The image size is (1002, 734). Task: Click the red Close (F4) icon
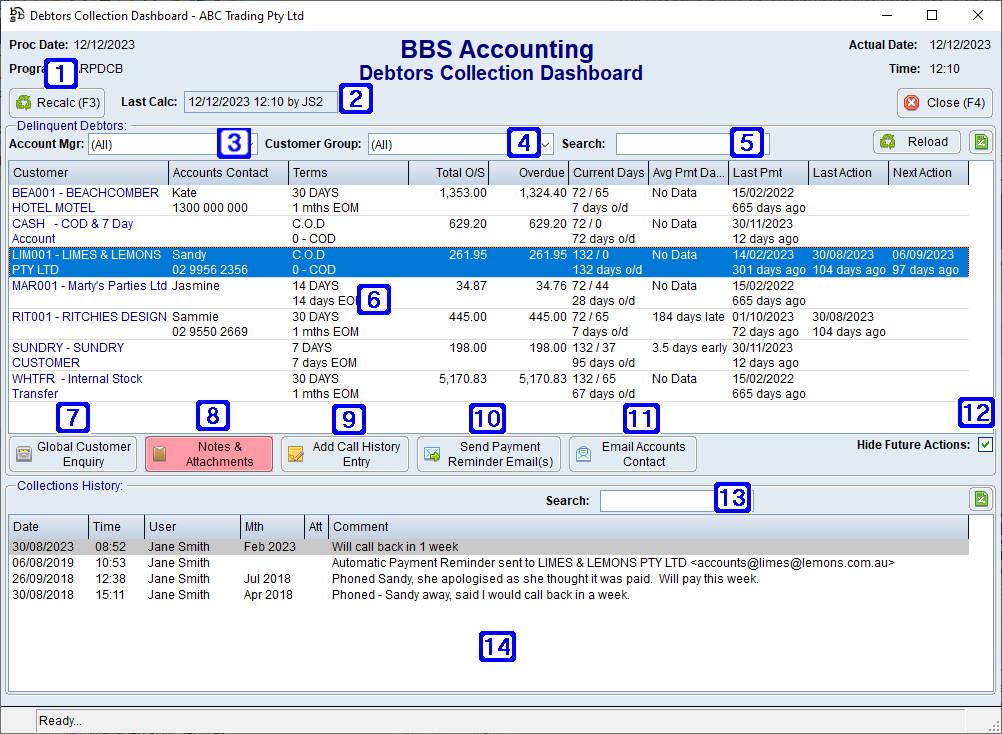911,103
